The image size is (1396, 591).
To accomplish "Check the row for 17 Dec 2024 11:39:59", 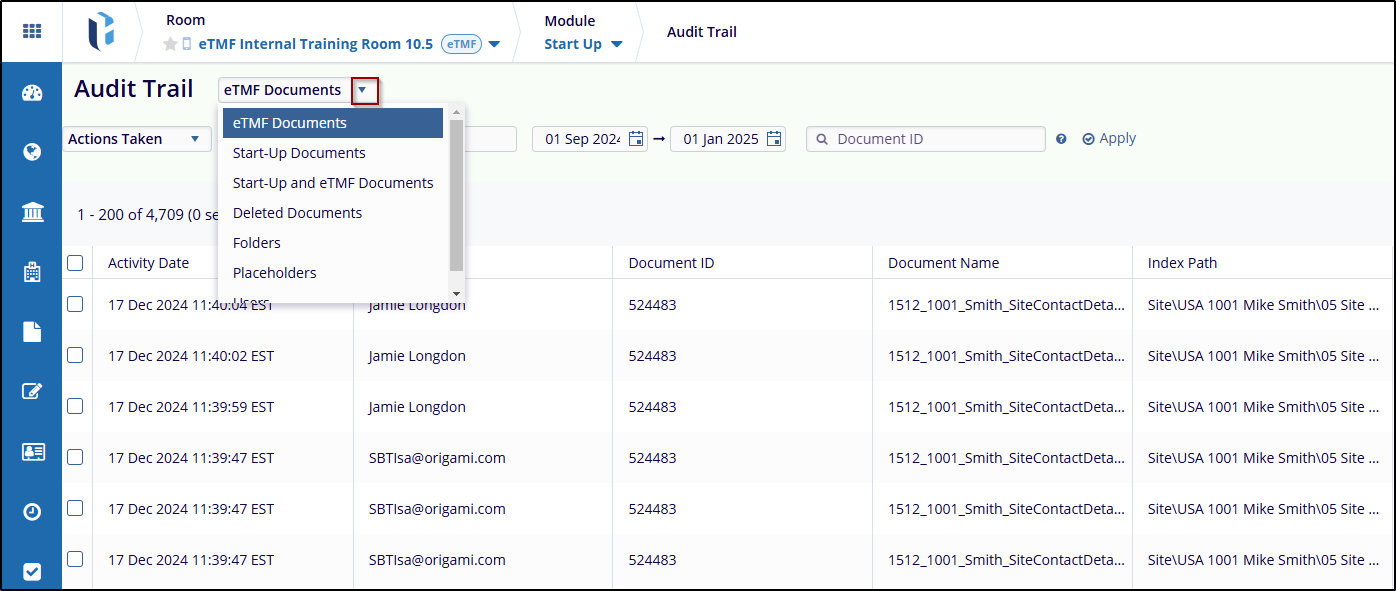I will (x=75, y=406).
